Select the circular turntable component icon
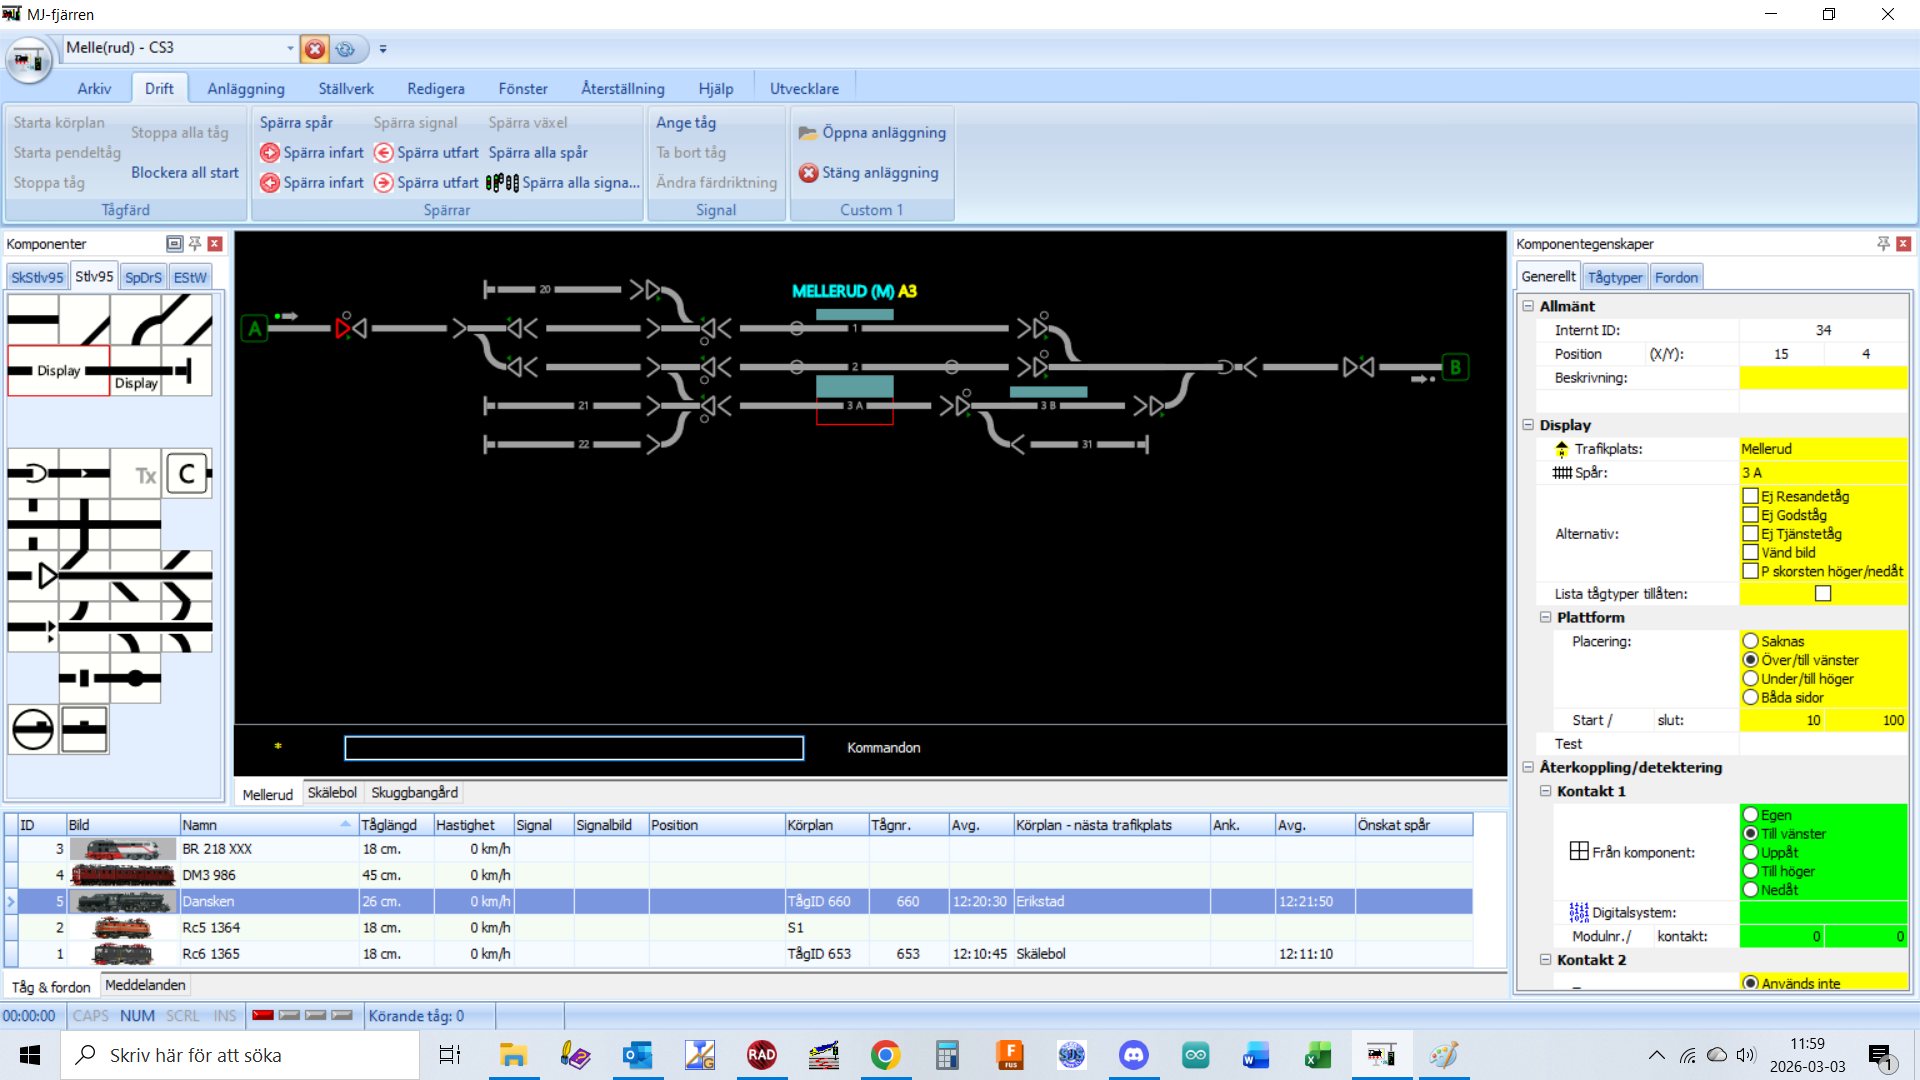The width and height of the screenshot is (1920, 1080). point(33,729)
